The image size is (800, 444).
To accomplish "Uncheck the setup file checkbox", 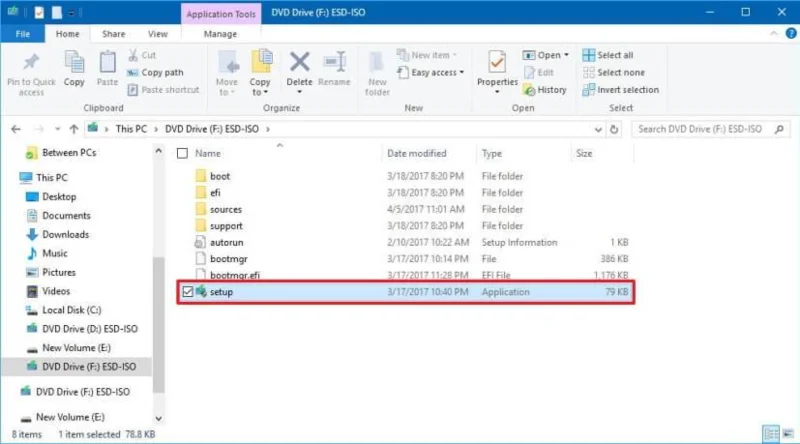I will click(187, 292).
